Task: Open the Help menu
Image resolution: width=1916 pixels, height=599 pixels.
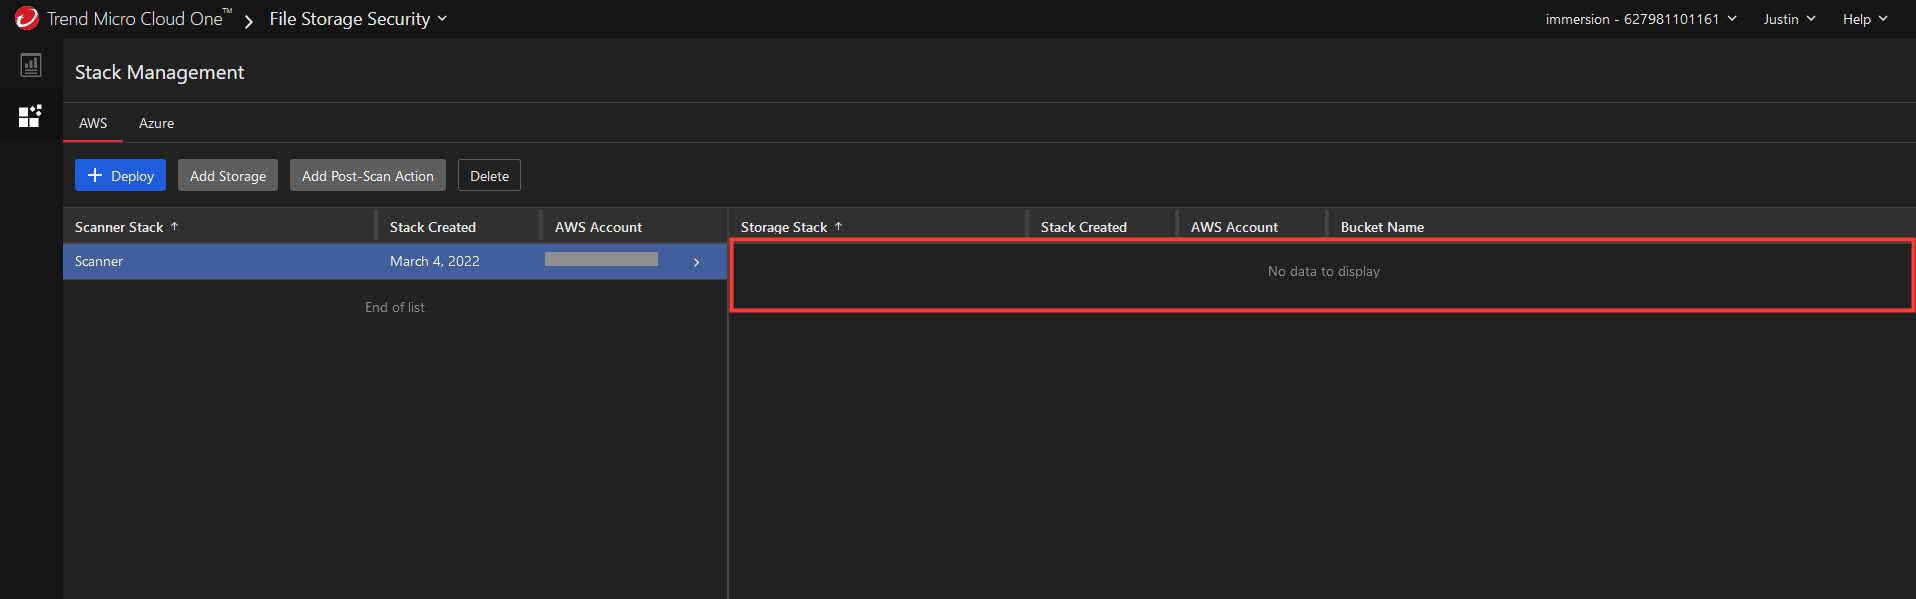Action: (1865, 19)
